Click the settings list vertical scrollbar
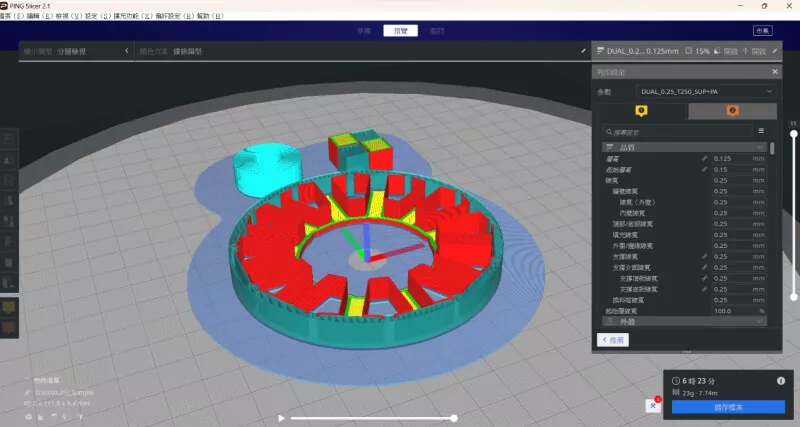Viewport: 800px width, 427px height. (x=772, y=148)
